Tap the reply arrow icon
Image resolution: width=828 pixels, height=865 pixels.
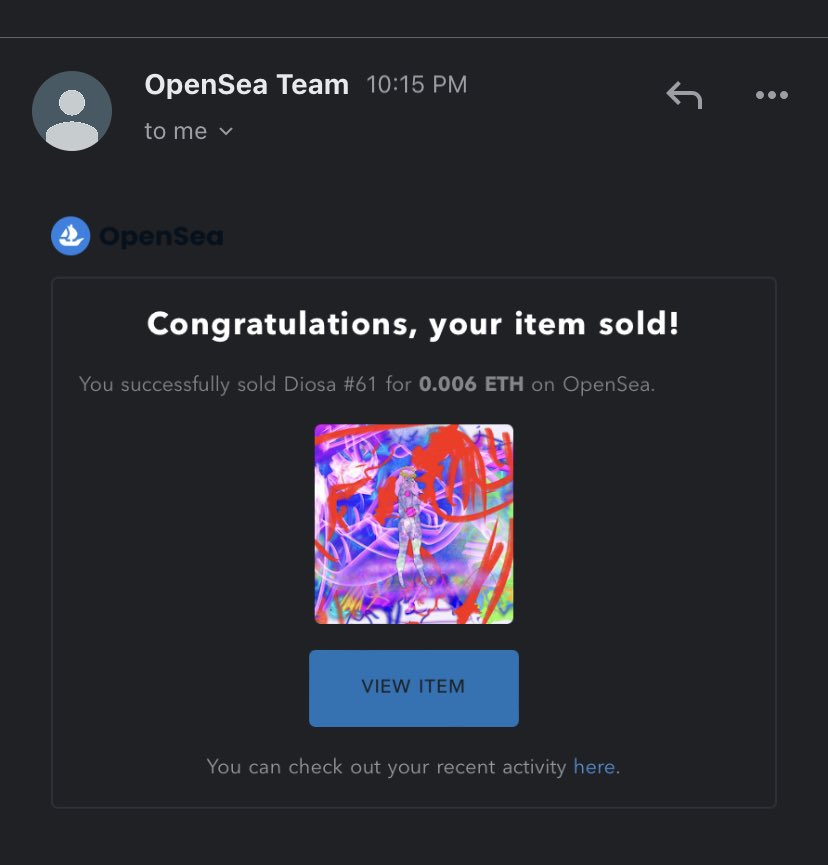click(684, 95)
